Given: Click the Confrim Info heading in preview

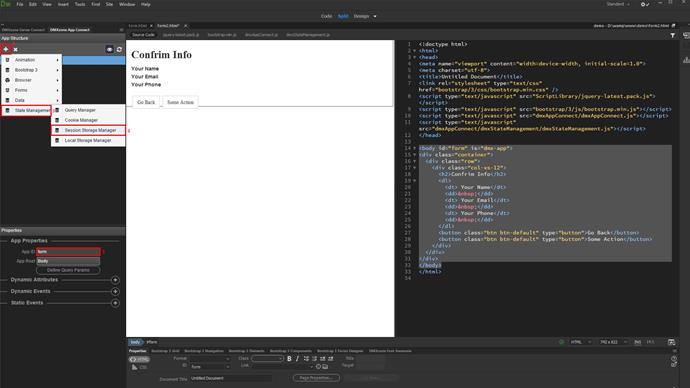Looking at the screenshot, I should tap(161, 55).
